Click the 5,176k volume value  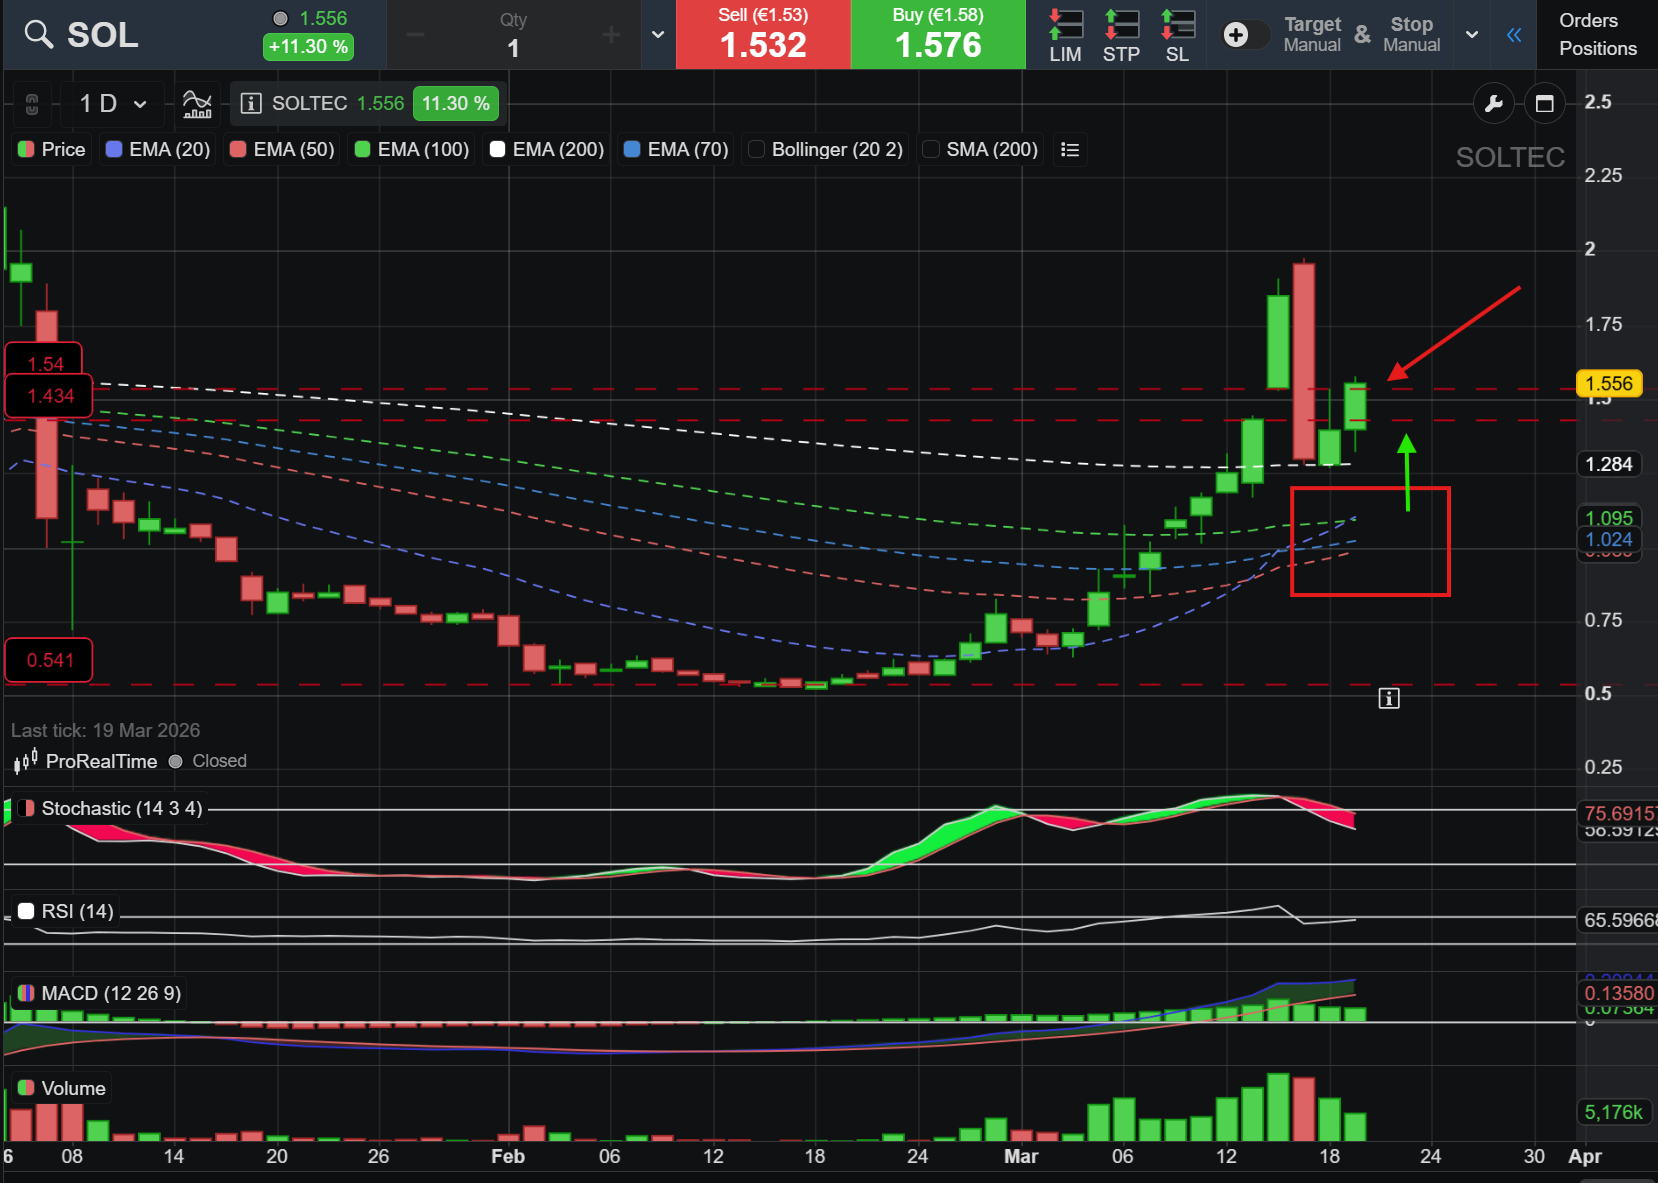click(x=1613, y=1112)
